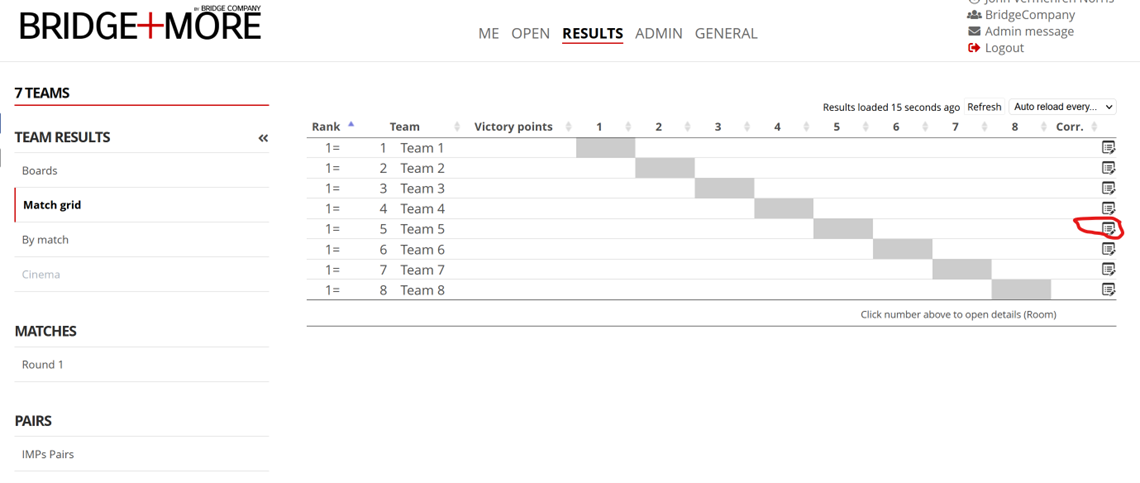Collapse the Team Results sidebar panel
1140x483 pixels.
pyautogui.click(x=263, y=138)
